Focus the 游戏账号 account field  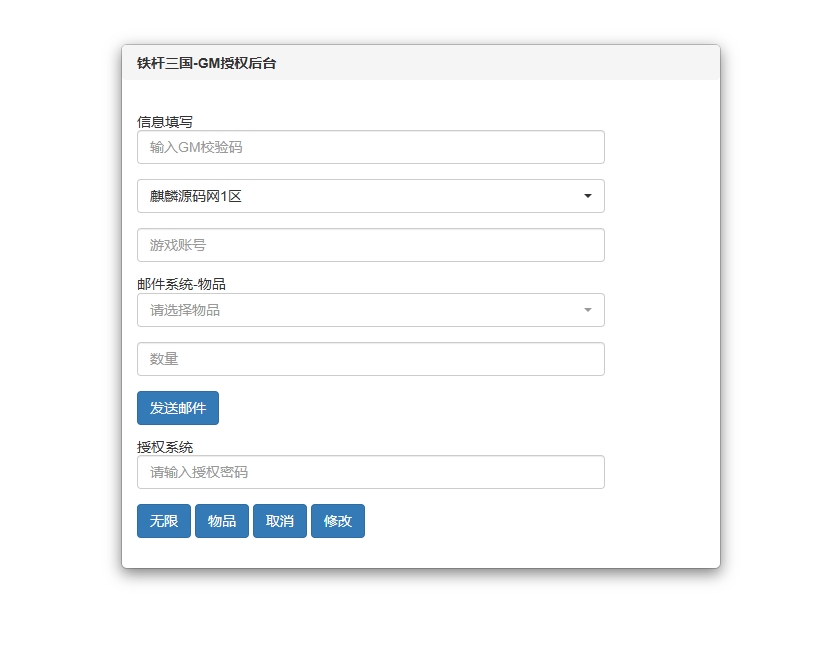pos(370,245)
